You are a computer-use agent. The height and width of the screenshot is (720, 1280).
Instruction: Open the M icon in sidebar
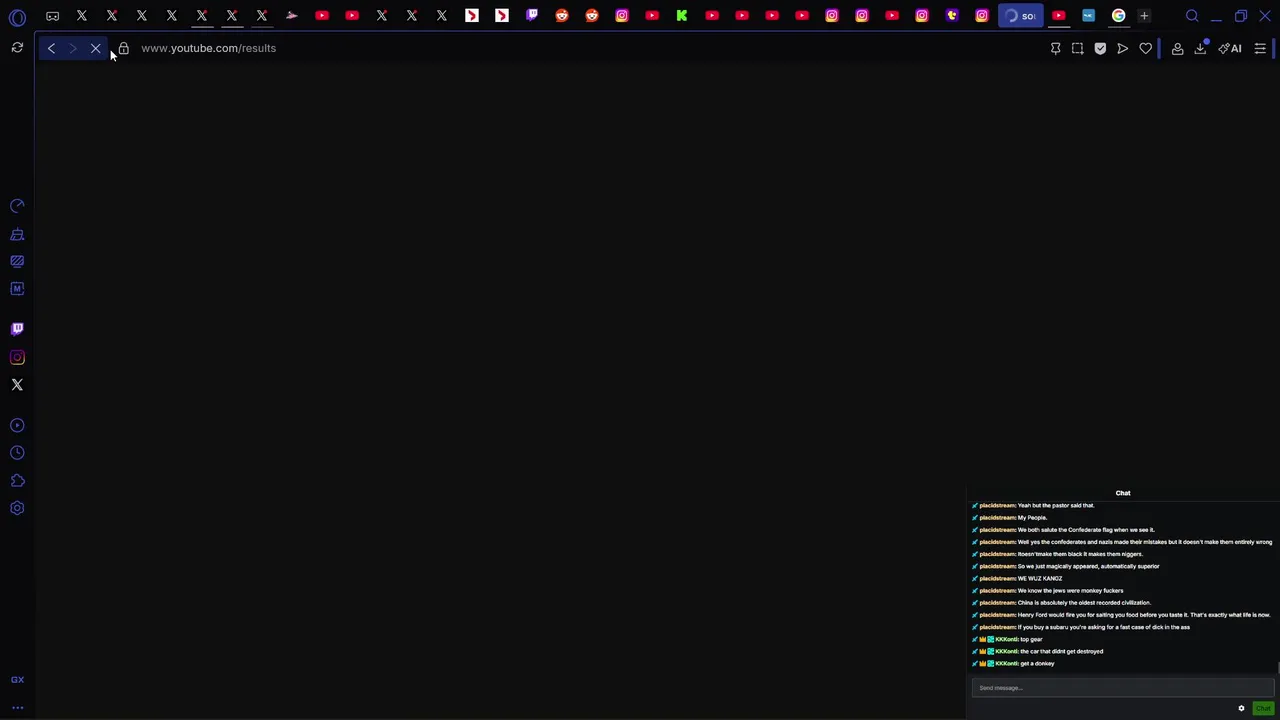click(17, 288)
